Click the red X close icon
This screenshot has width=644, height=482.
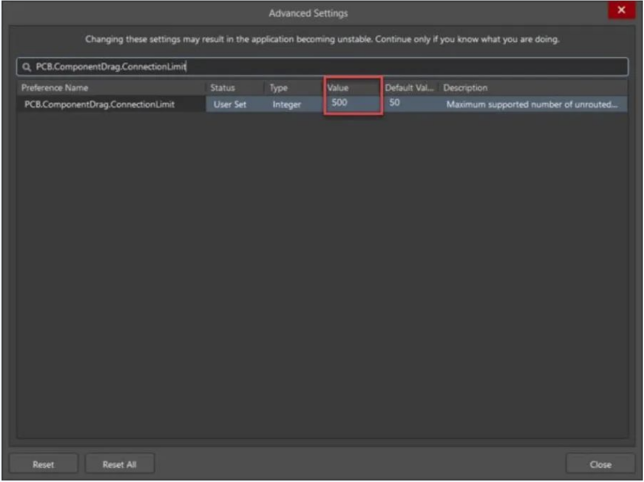coord(622,11)
